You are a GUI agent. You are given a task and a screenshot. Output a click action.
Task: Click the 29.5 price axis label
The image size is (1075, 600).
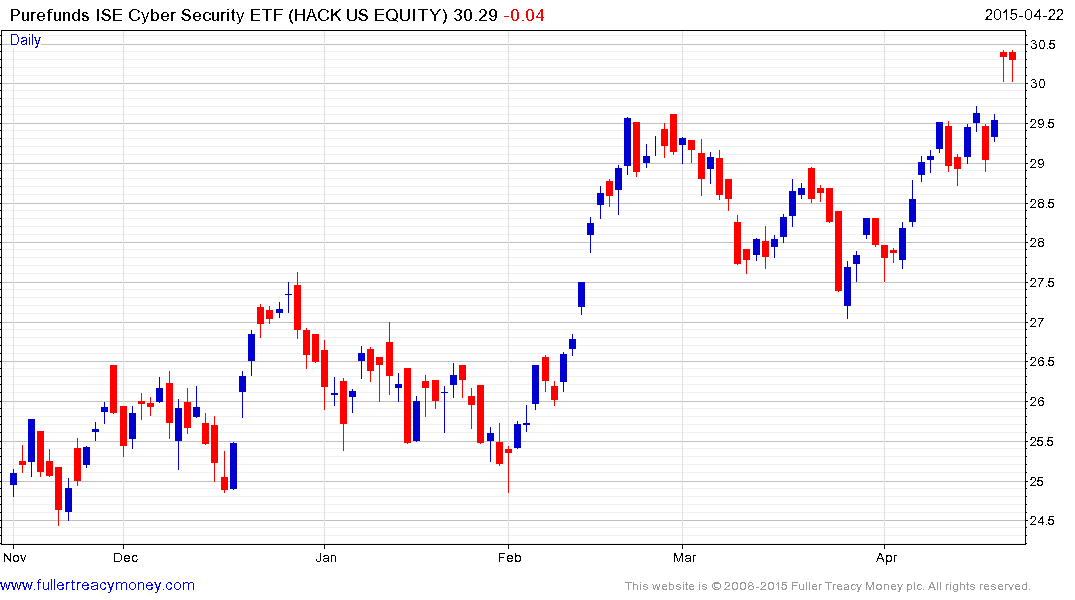coord(1043,124)
